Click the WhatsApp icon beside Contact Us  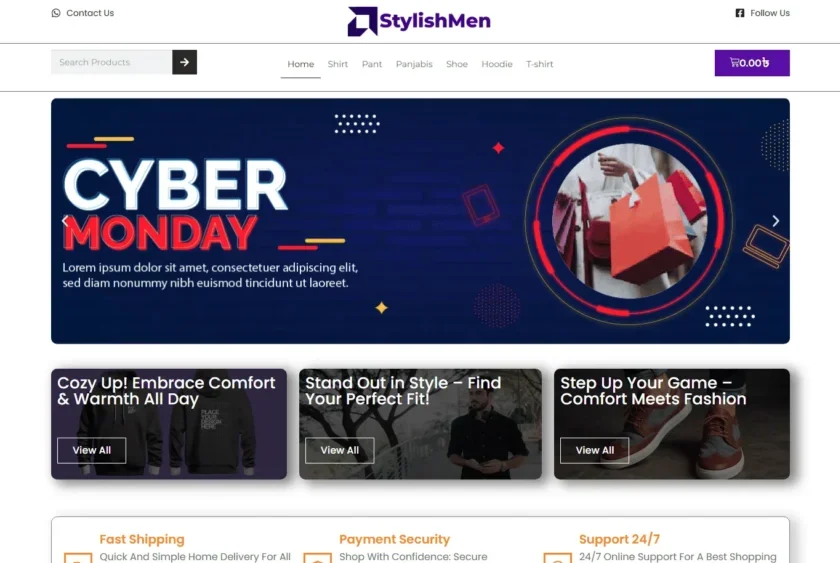[56, 13]
